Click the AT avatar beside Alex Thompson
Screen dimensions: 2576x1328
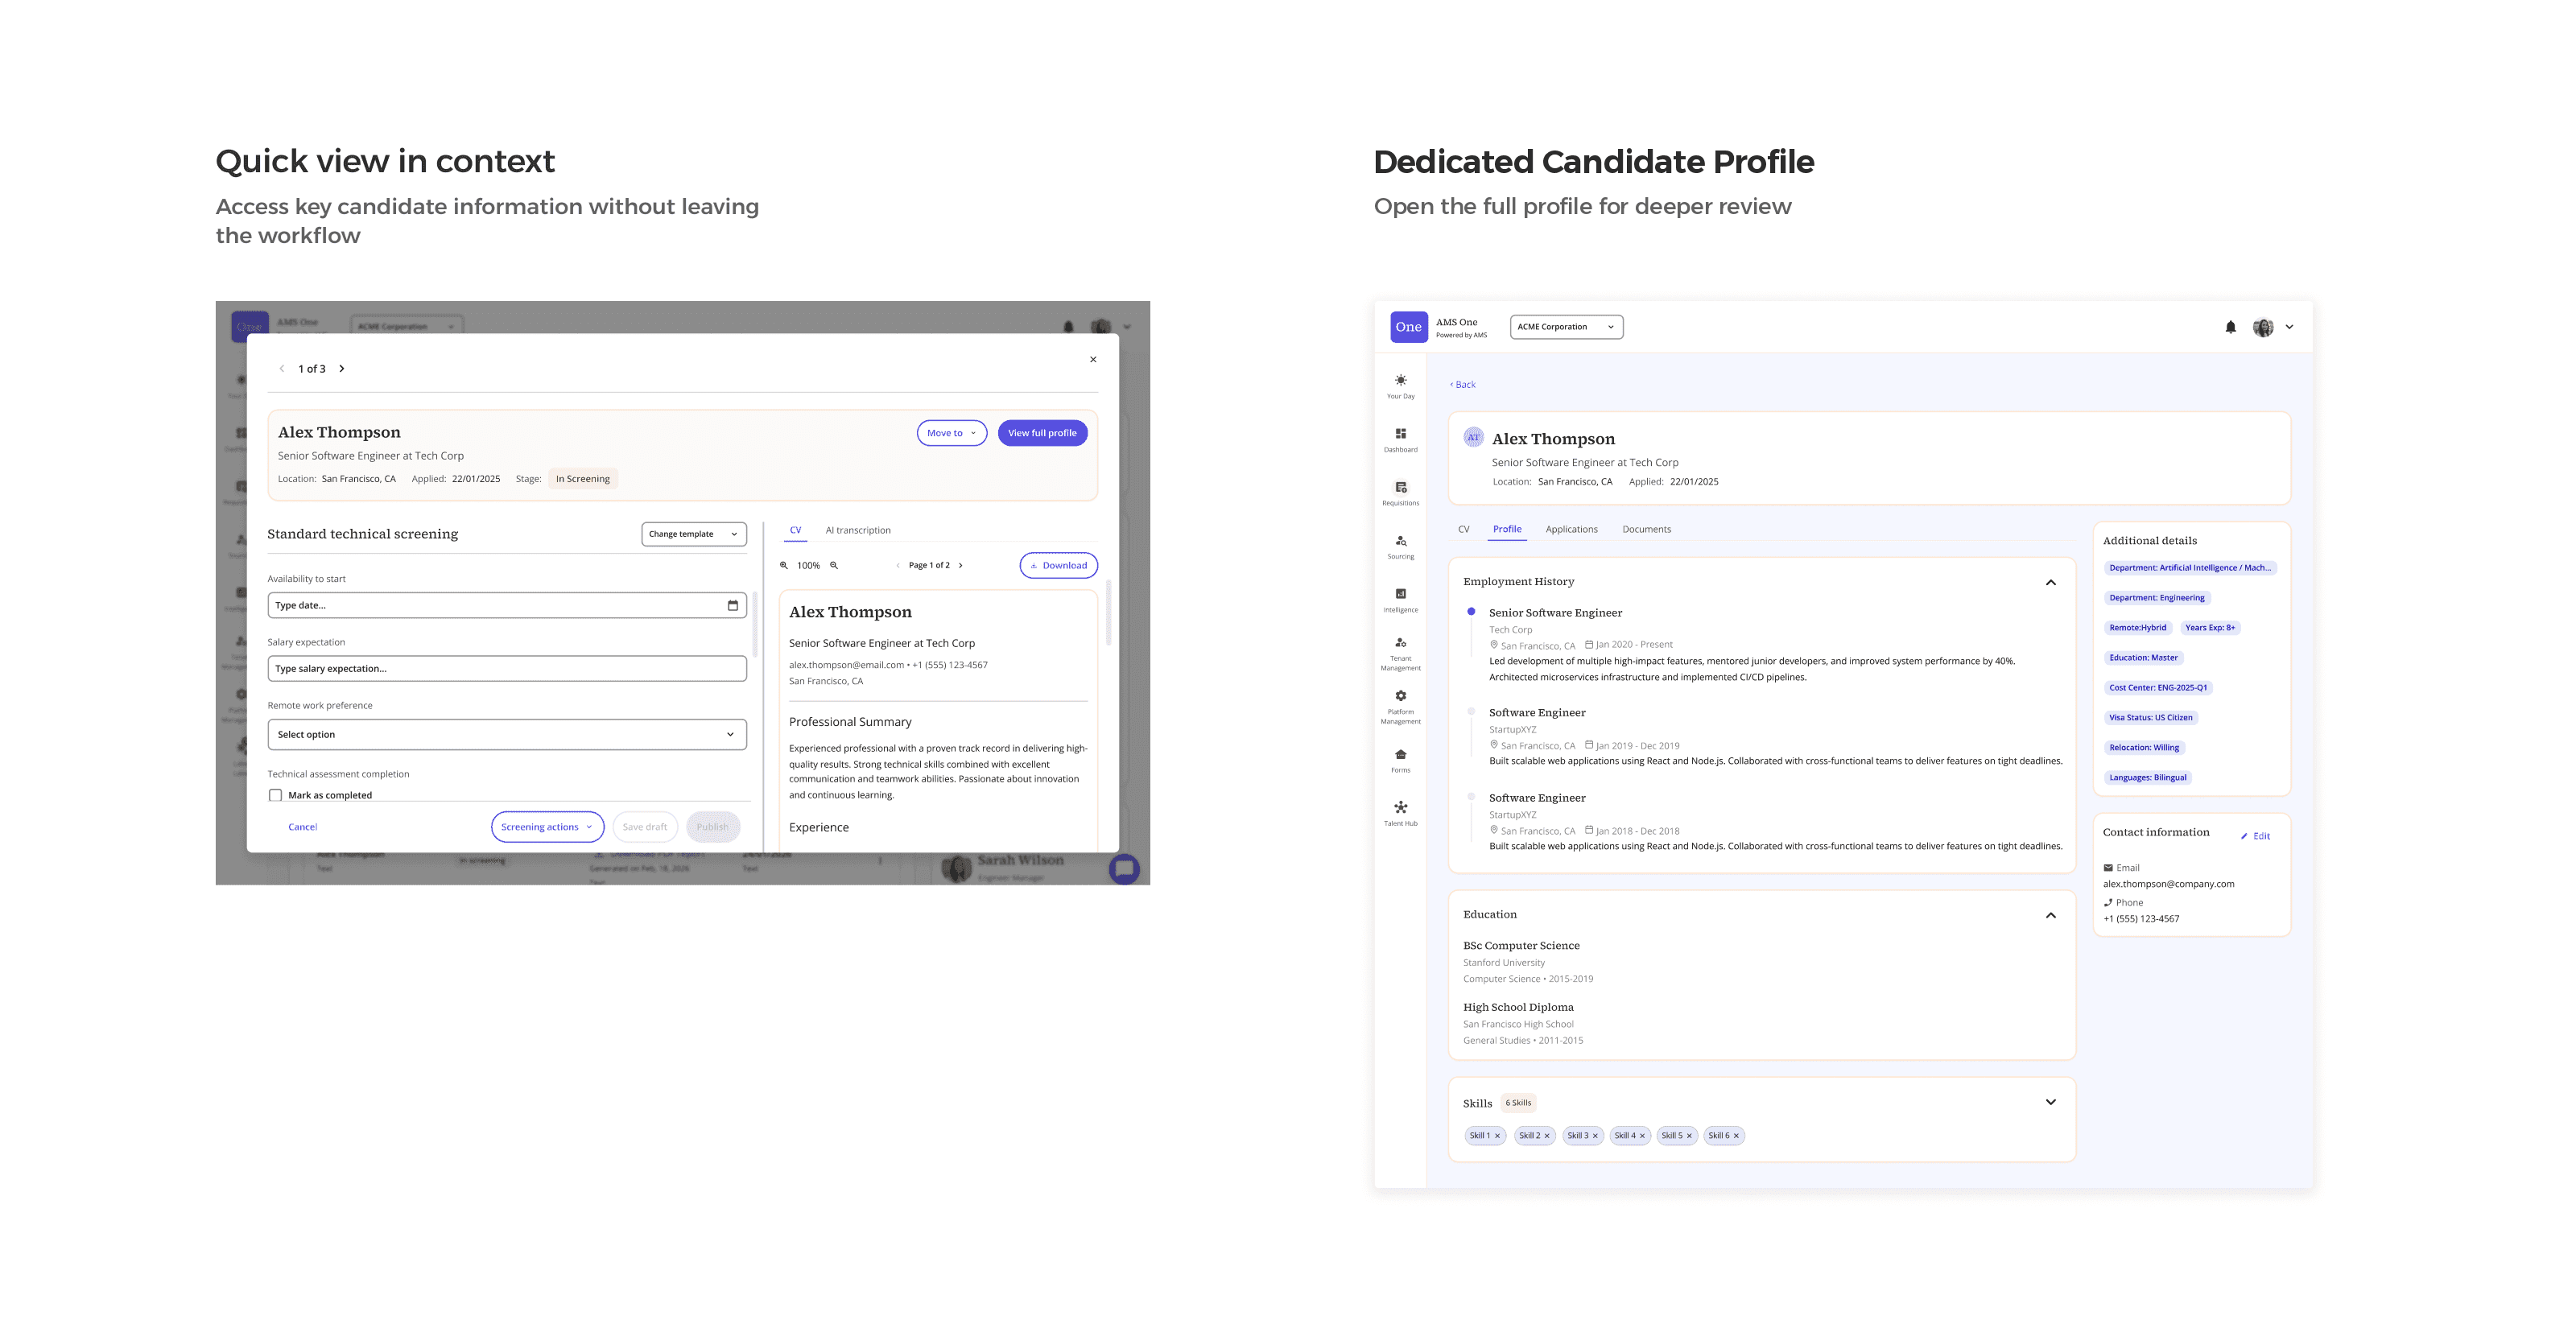coord(1473,437)
